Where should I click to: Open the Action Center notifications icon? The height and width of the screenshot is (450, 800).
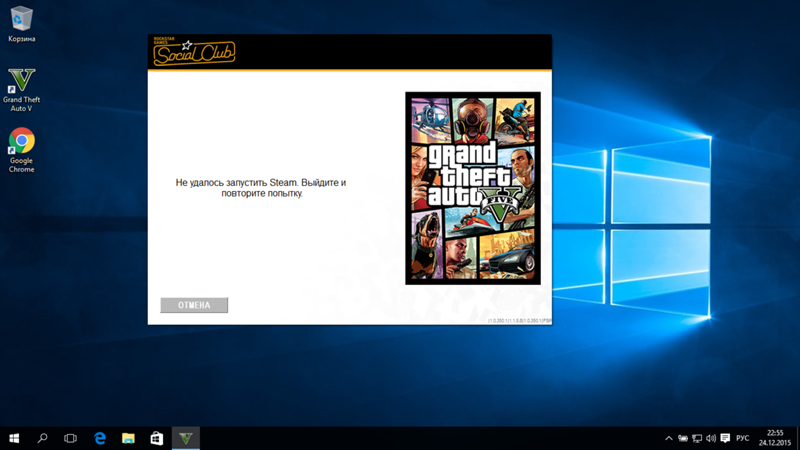[725, 438]
